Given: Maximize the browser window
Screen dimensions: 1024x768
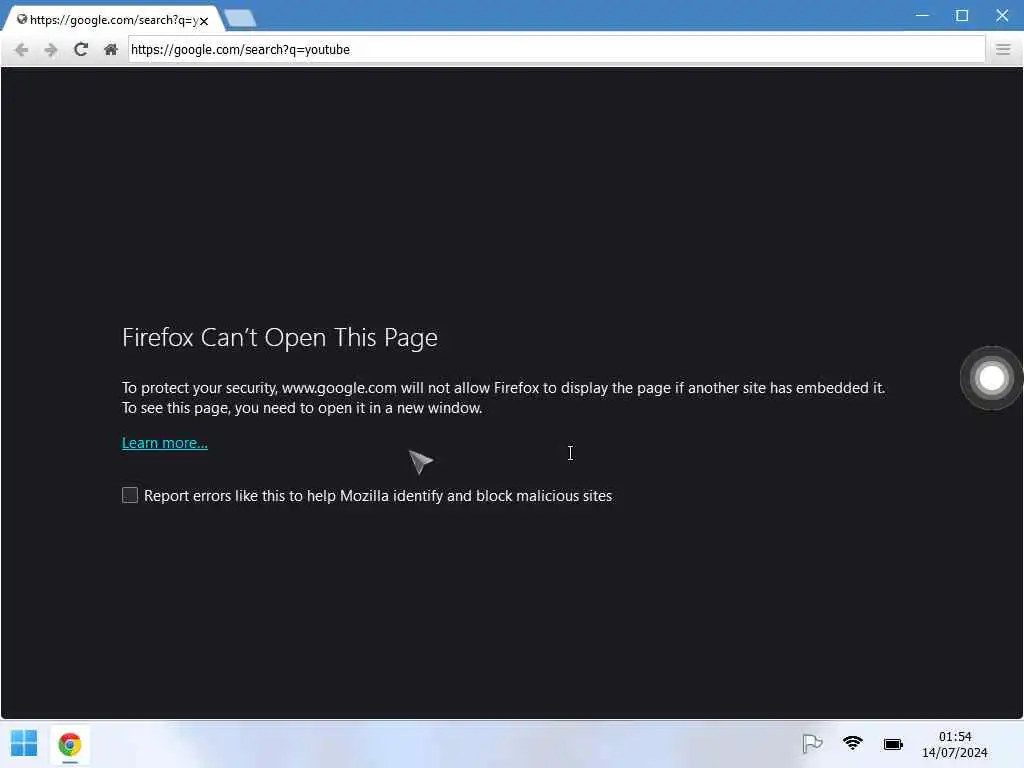Looking at the screenshot, I should click(962, 15).
